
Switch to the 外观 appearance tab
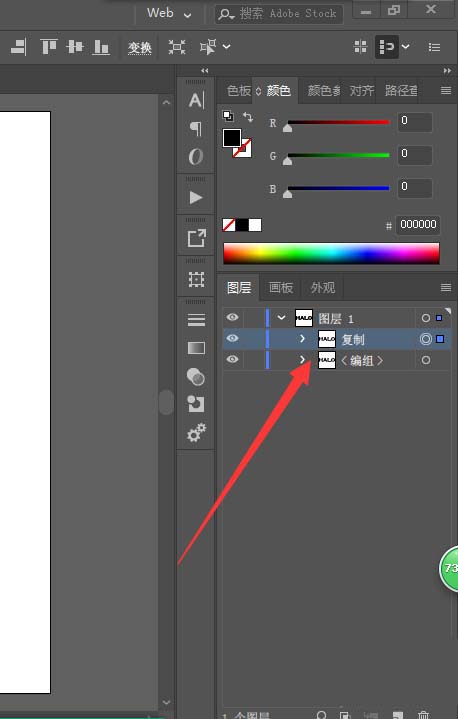[x=323, y=288]
